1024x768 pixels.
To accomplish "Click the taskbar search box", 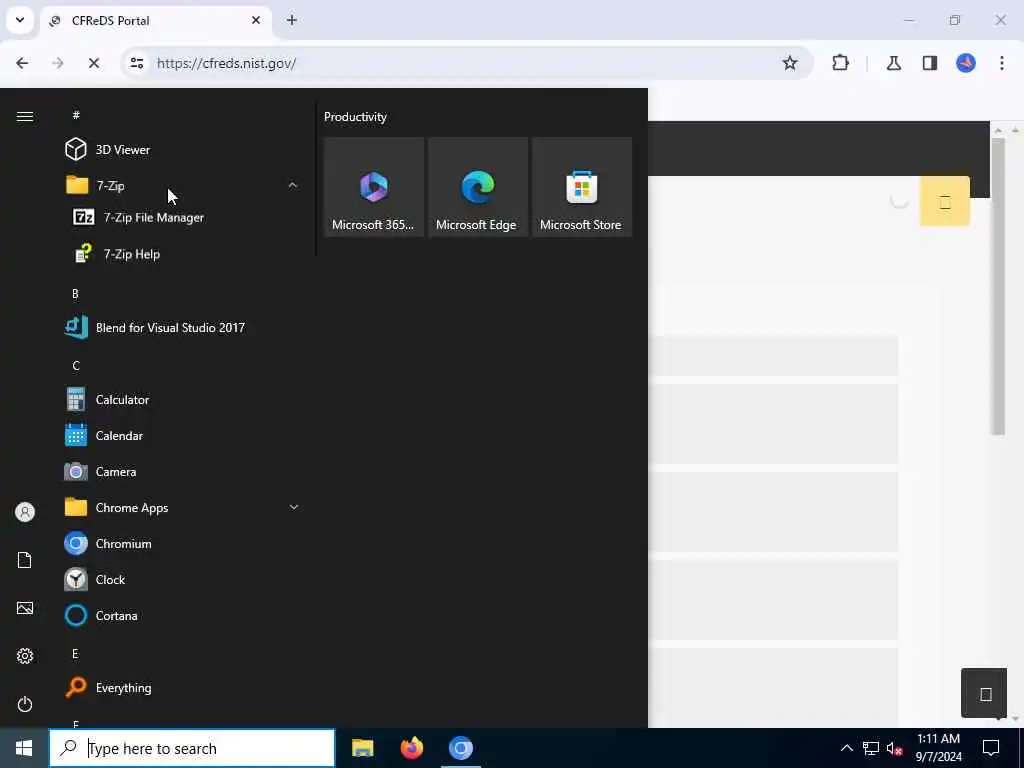I will click(192, 748).
